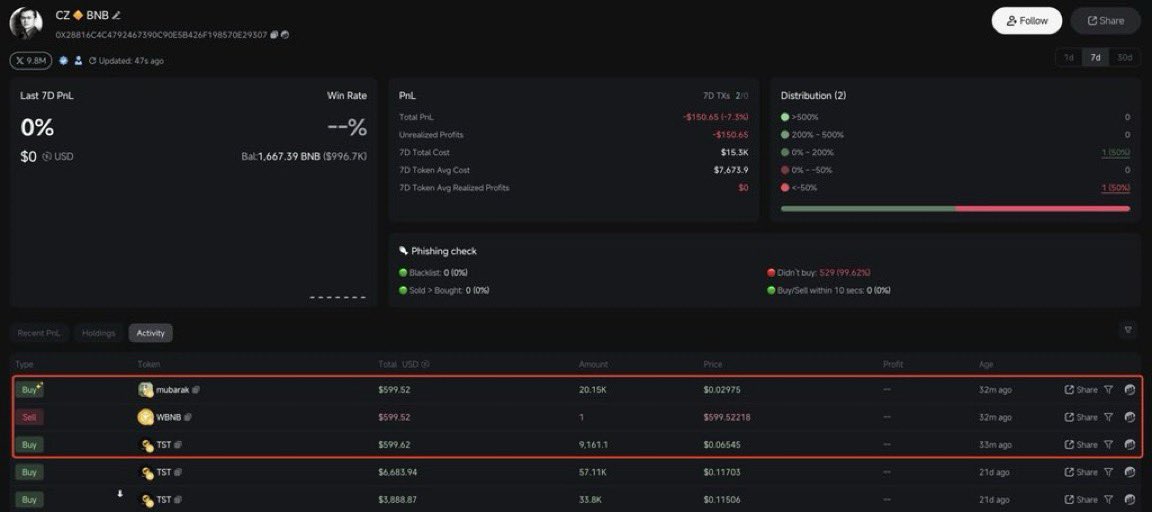1152x512 pixels.
Task: Click the green-red distribution progress bar
Action: tap(955, 209)
